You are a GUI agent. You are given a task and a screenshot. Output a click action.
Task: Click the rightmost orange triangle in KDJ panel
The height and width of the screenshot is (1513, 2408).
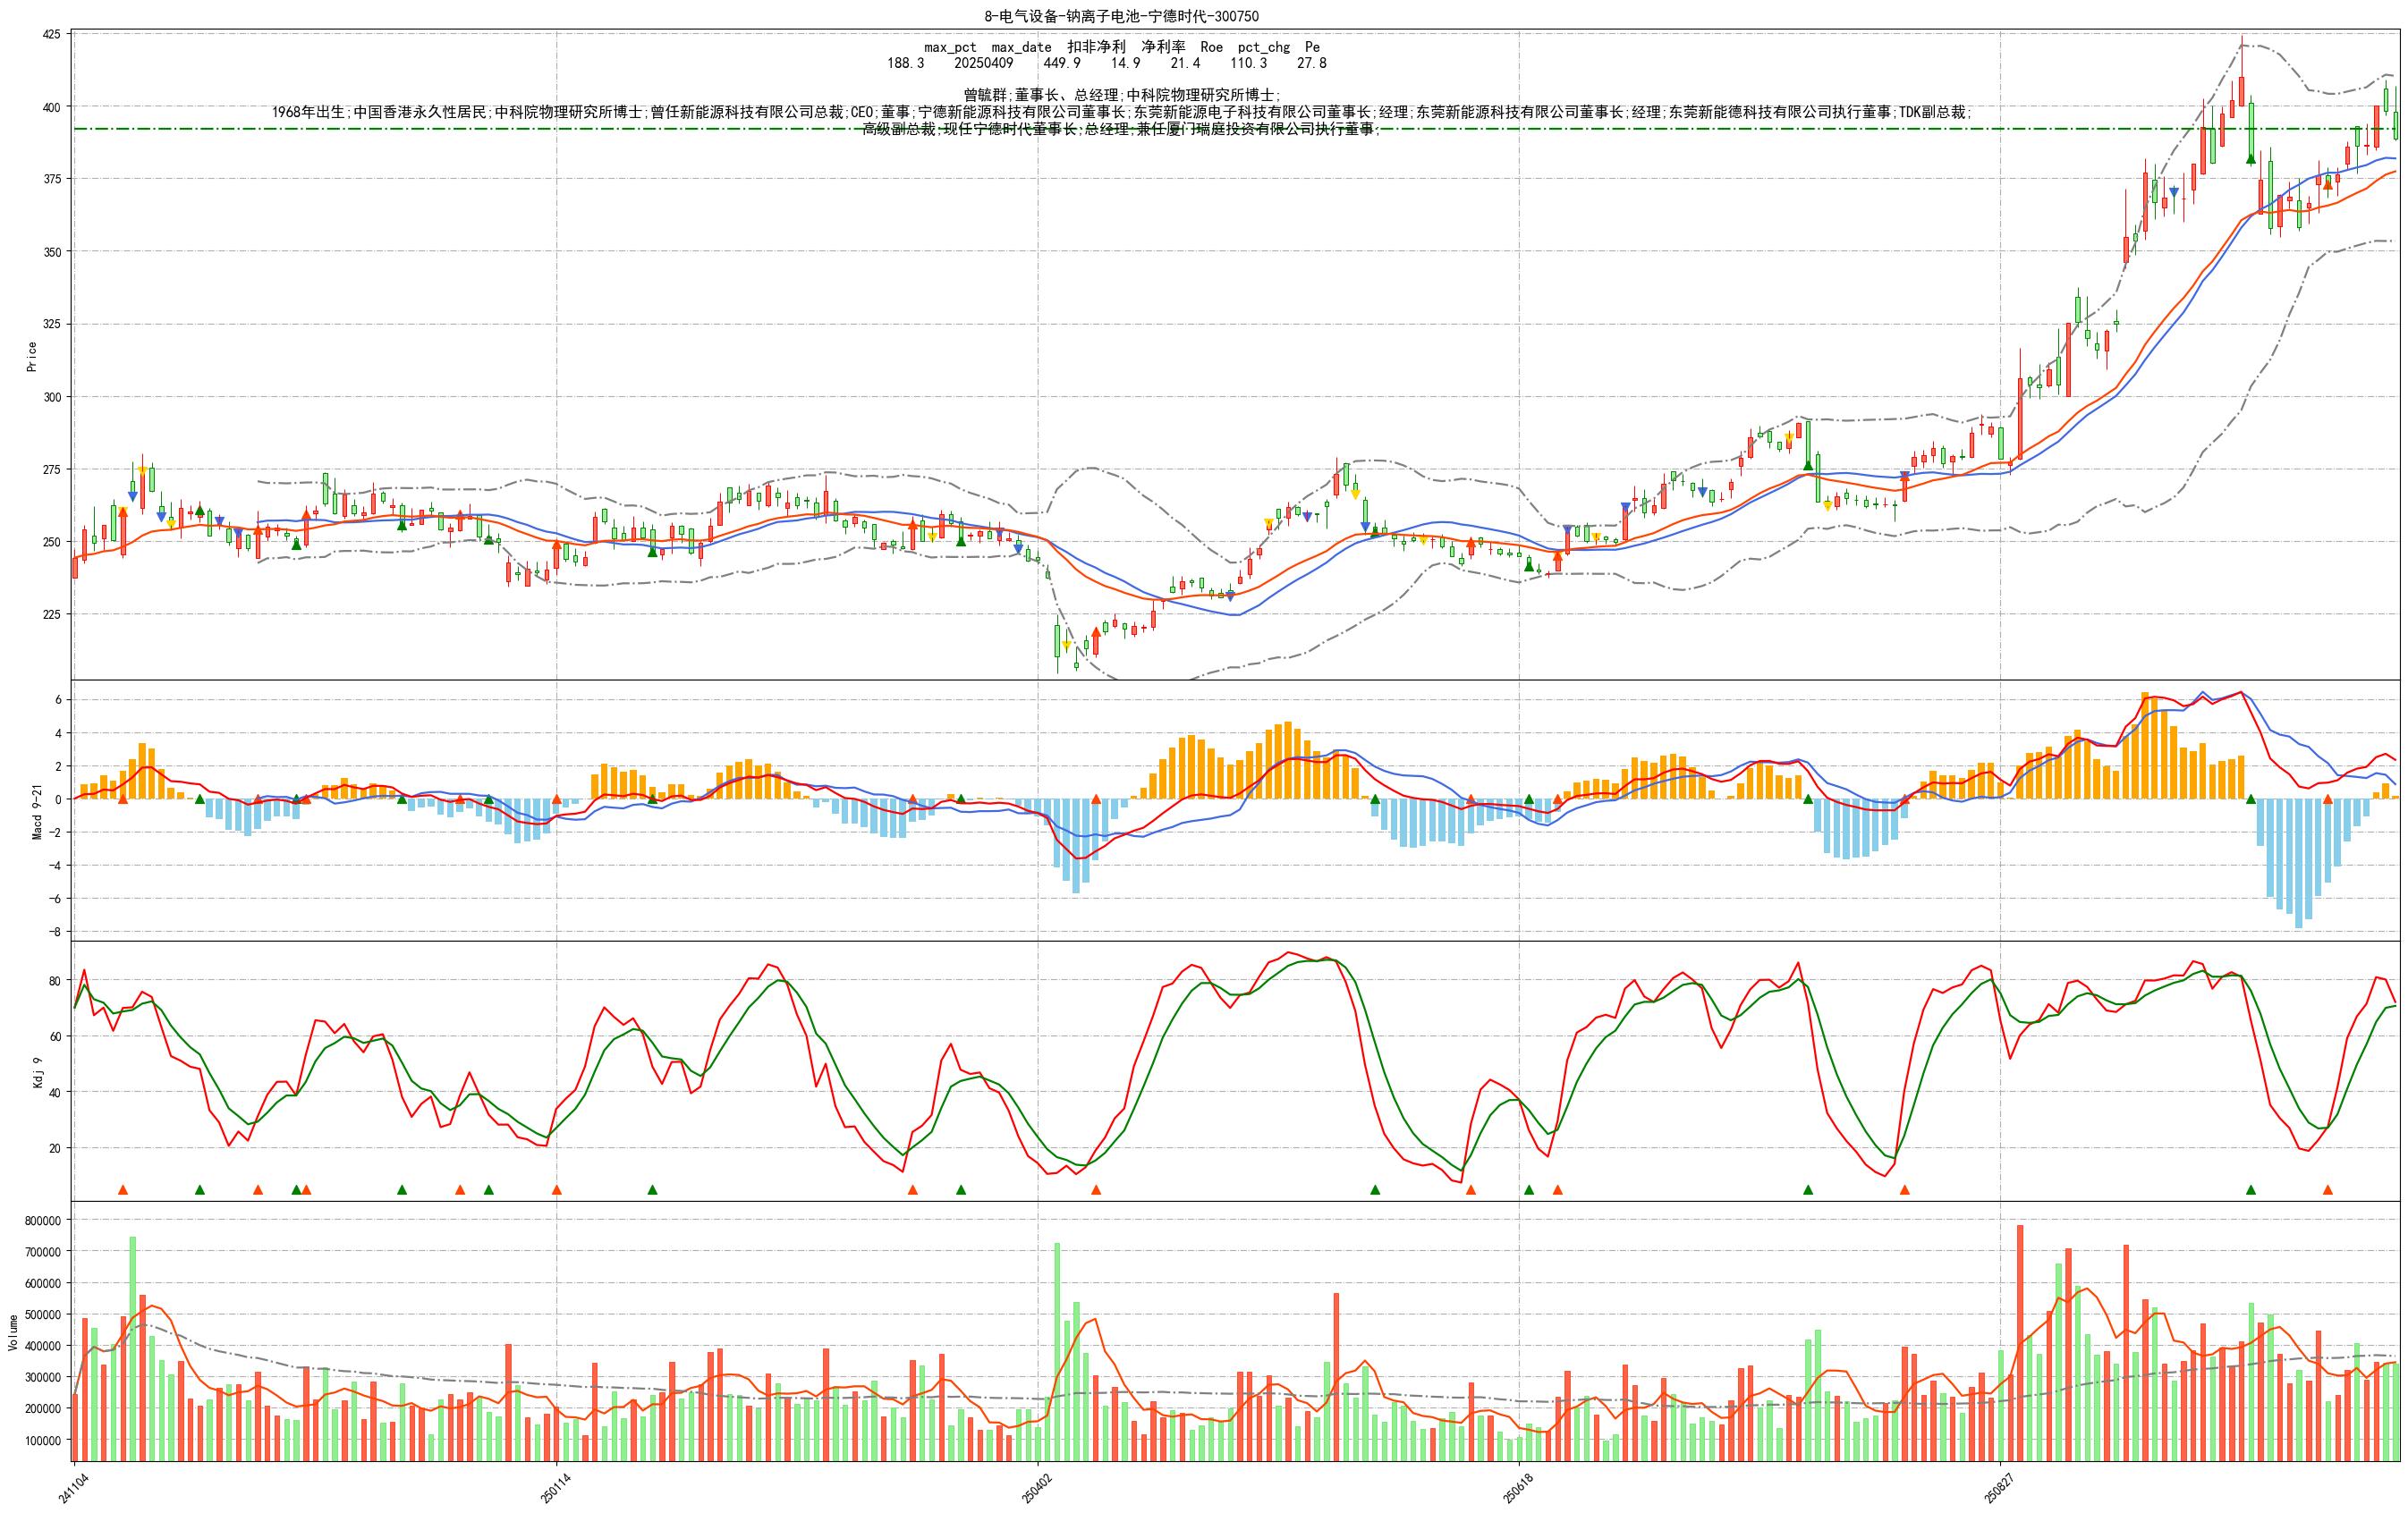pos(2328,1190)
